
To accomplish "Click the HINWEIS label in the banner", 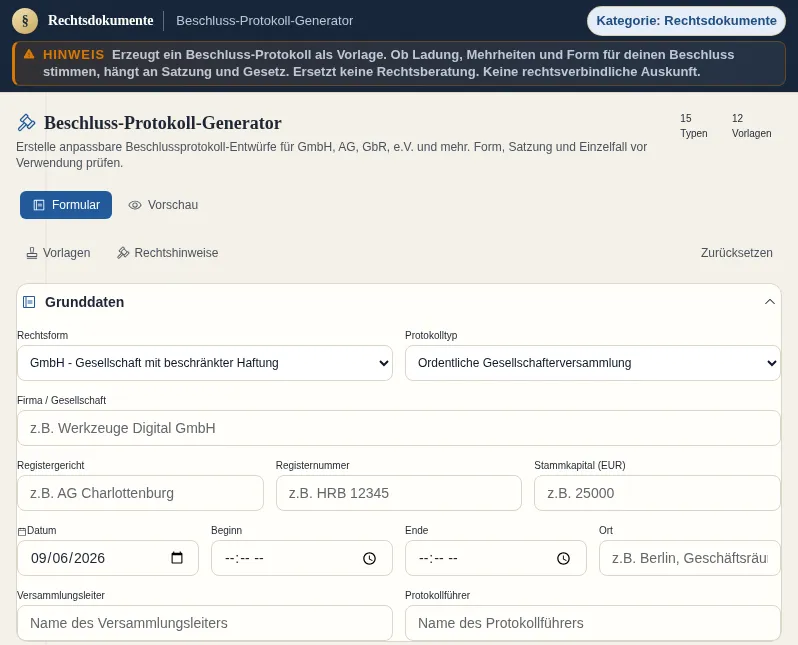I will click(x=73, y=54).
